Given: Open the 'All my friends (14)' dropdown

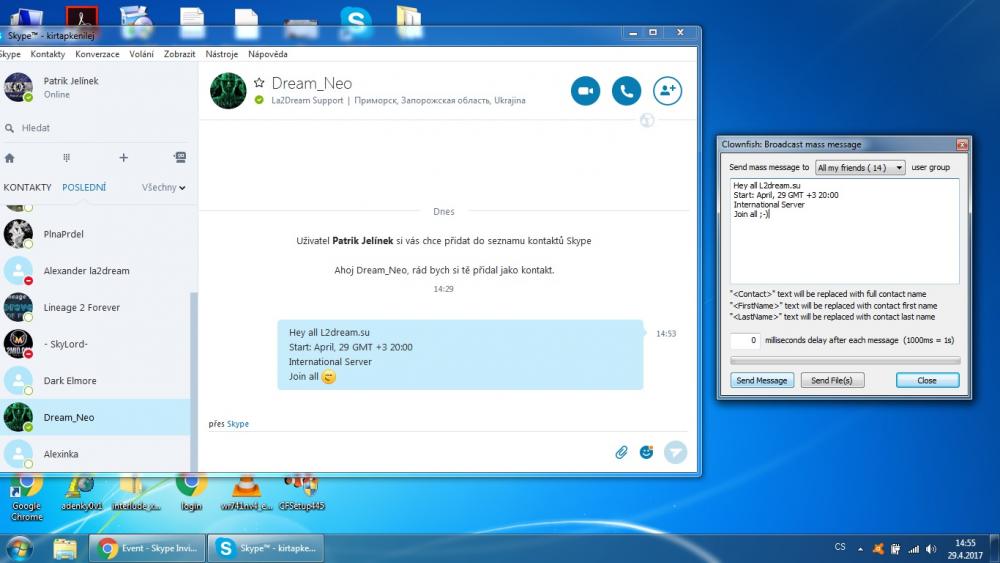Looking at the screenshot, I should click(860, 168).
